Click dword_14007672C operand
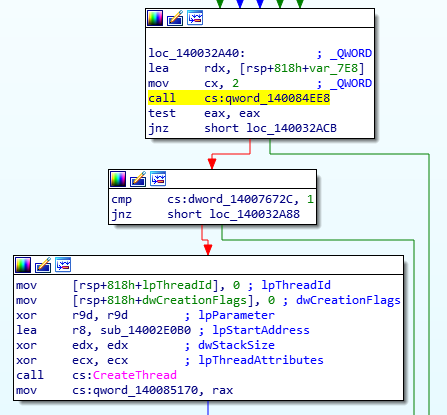This screenshot has width=447, height=415. pos(241,199)
